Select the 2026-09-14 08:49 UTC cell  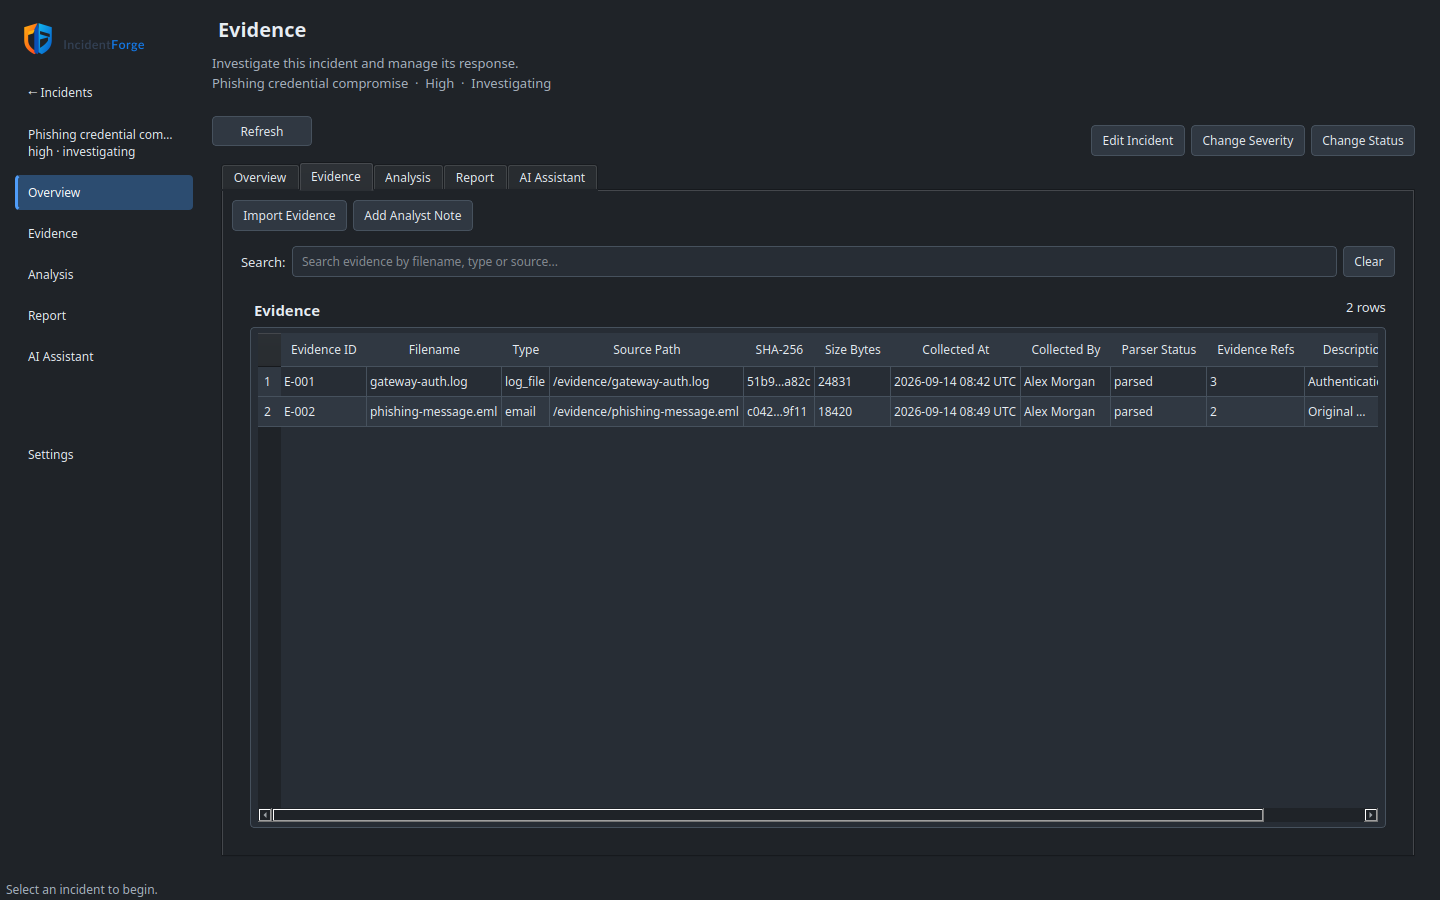pyautogui.click(x=955, y=411)
